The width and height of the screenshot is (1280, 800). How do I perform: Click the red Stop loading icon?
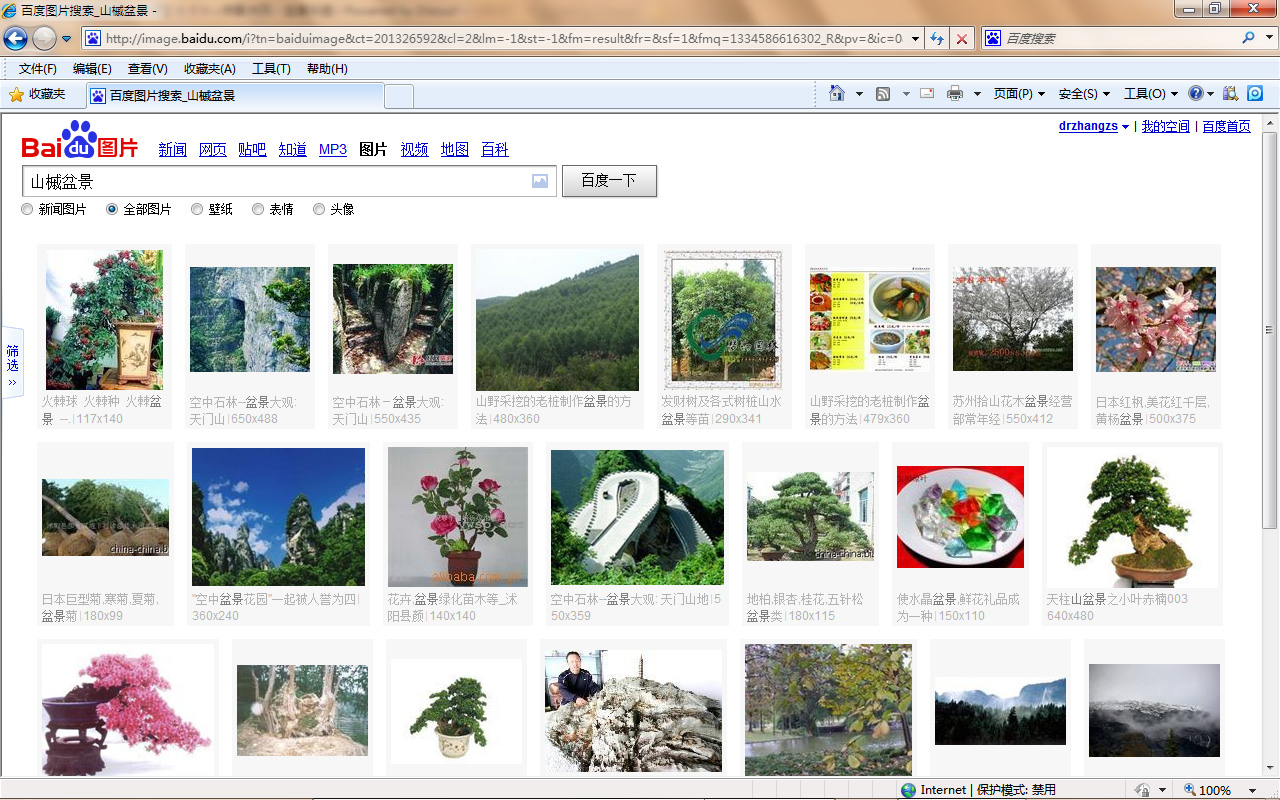(962, 39)
